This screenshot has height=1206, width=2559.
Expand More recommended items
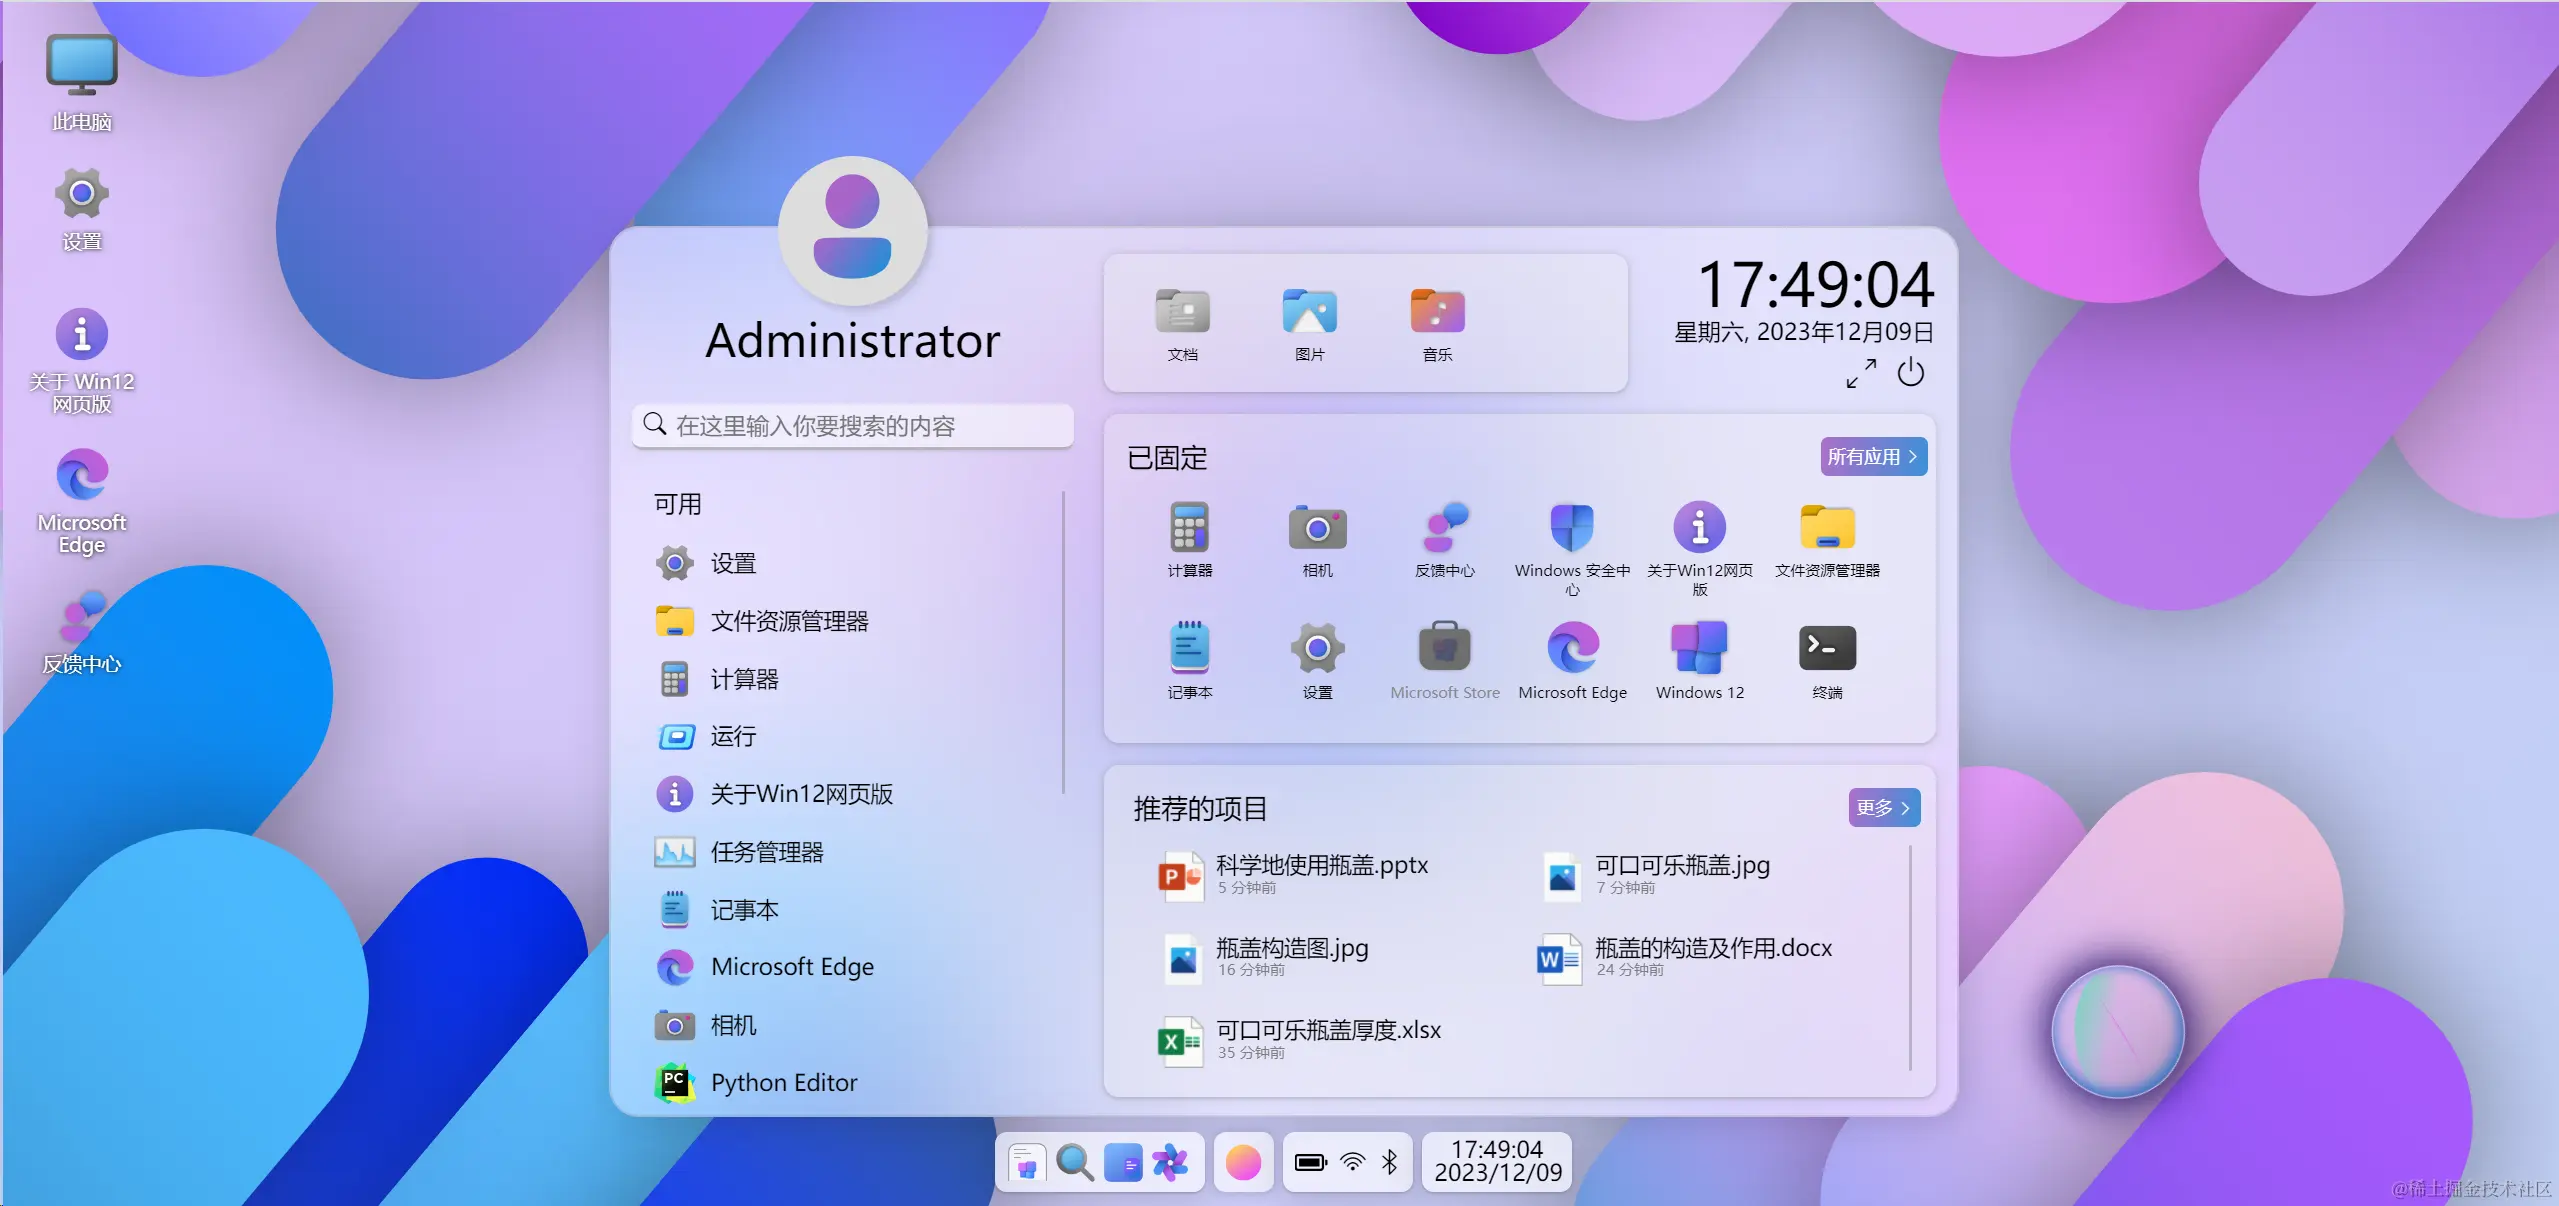1883,808
